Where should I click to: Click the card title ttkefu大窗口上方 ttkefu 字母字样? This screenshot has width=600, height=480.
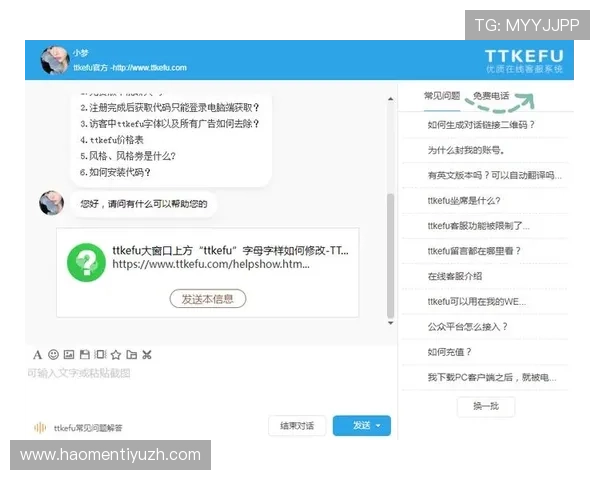[x=230, y=251]
